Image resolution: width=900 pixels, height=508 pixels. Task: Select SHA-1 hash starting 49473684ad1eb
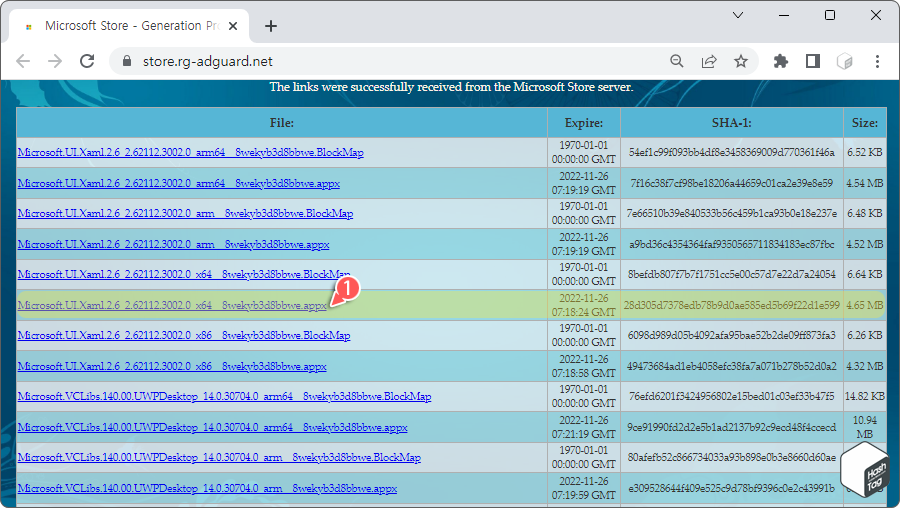[x=732, y=366]
